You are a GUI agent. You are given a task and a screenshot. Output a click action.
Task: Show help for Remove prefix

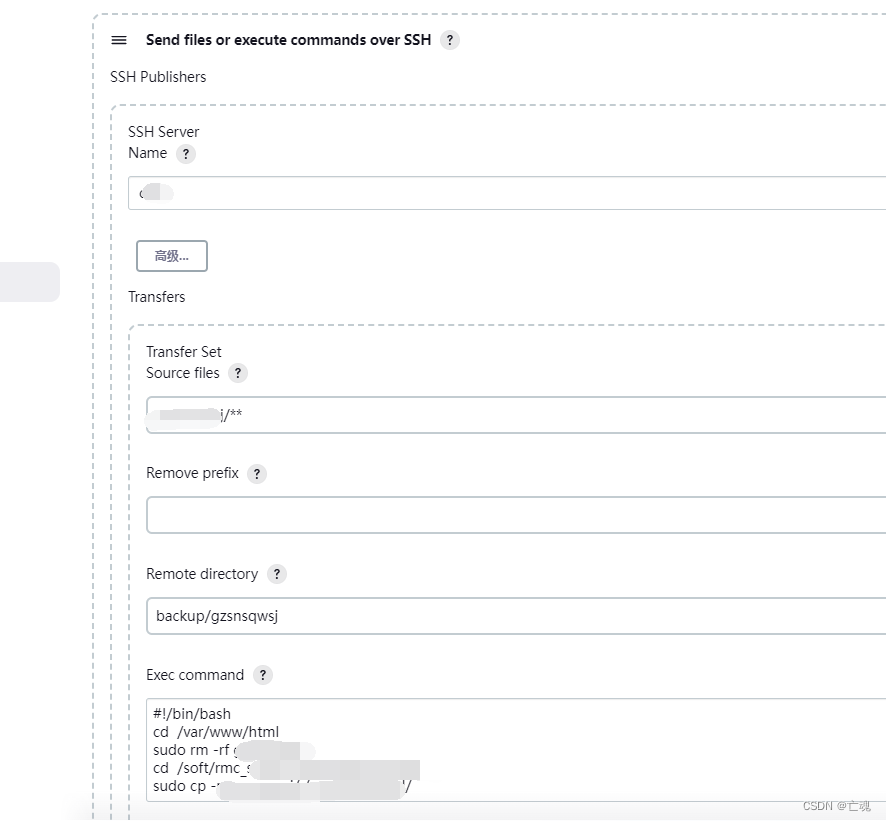point(257,474)
